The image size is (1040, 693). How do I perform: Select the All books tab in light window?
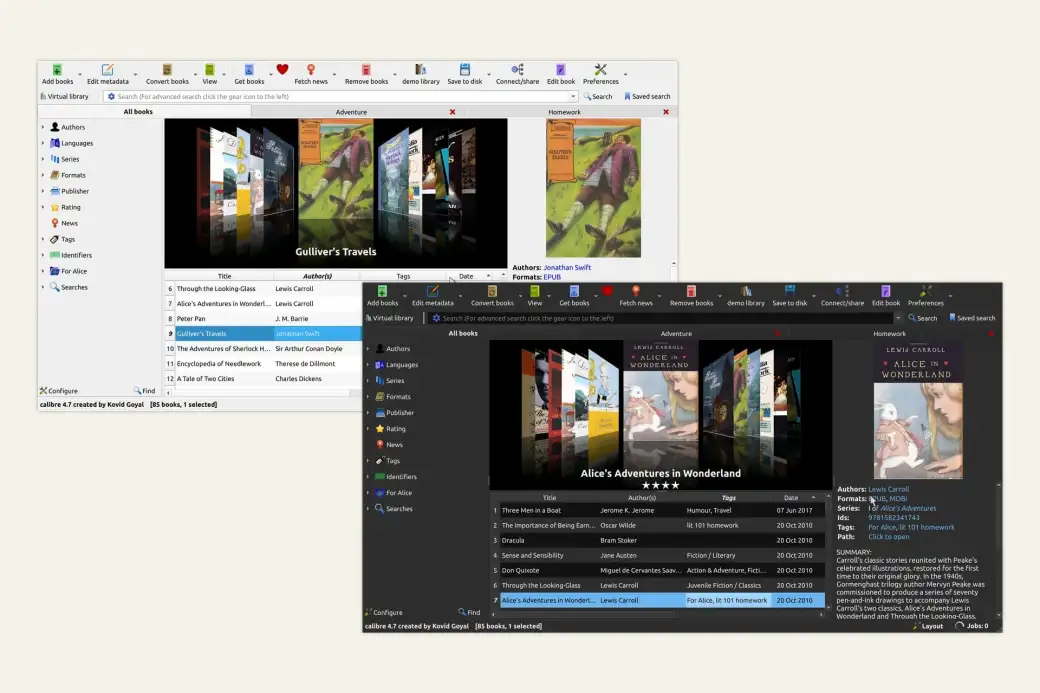pos(138,111)
